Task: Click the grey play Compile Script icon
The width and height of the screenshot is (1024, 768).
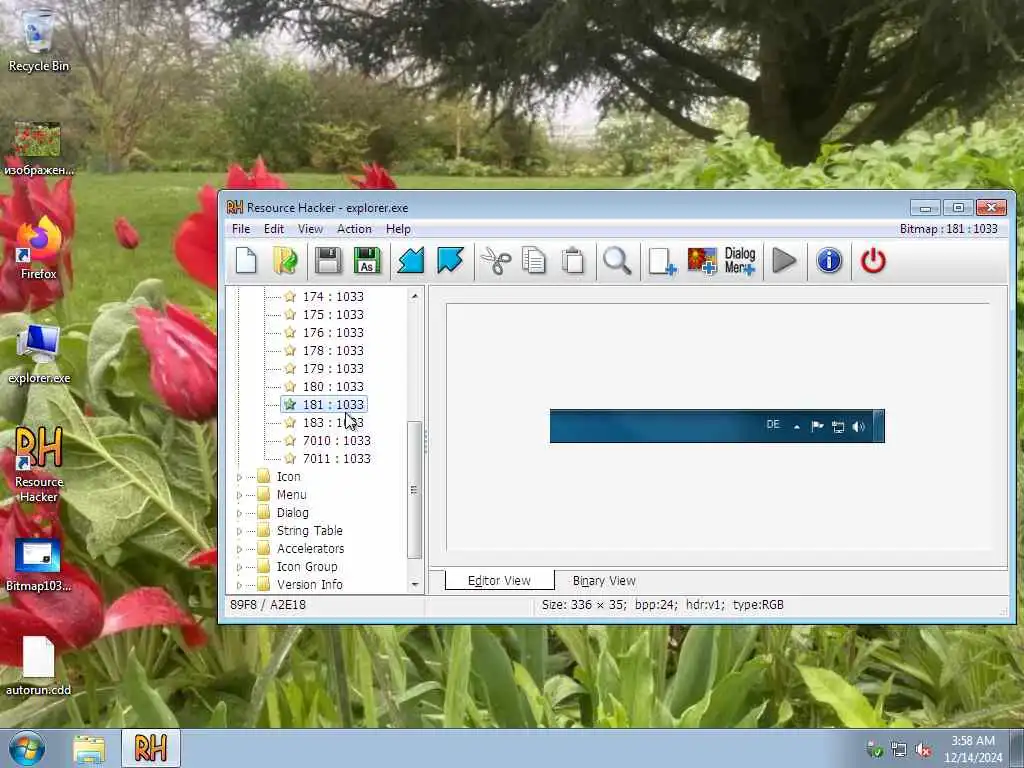Action: pyautogui.click(x=784, y=261)
